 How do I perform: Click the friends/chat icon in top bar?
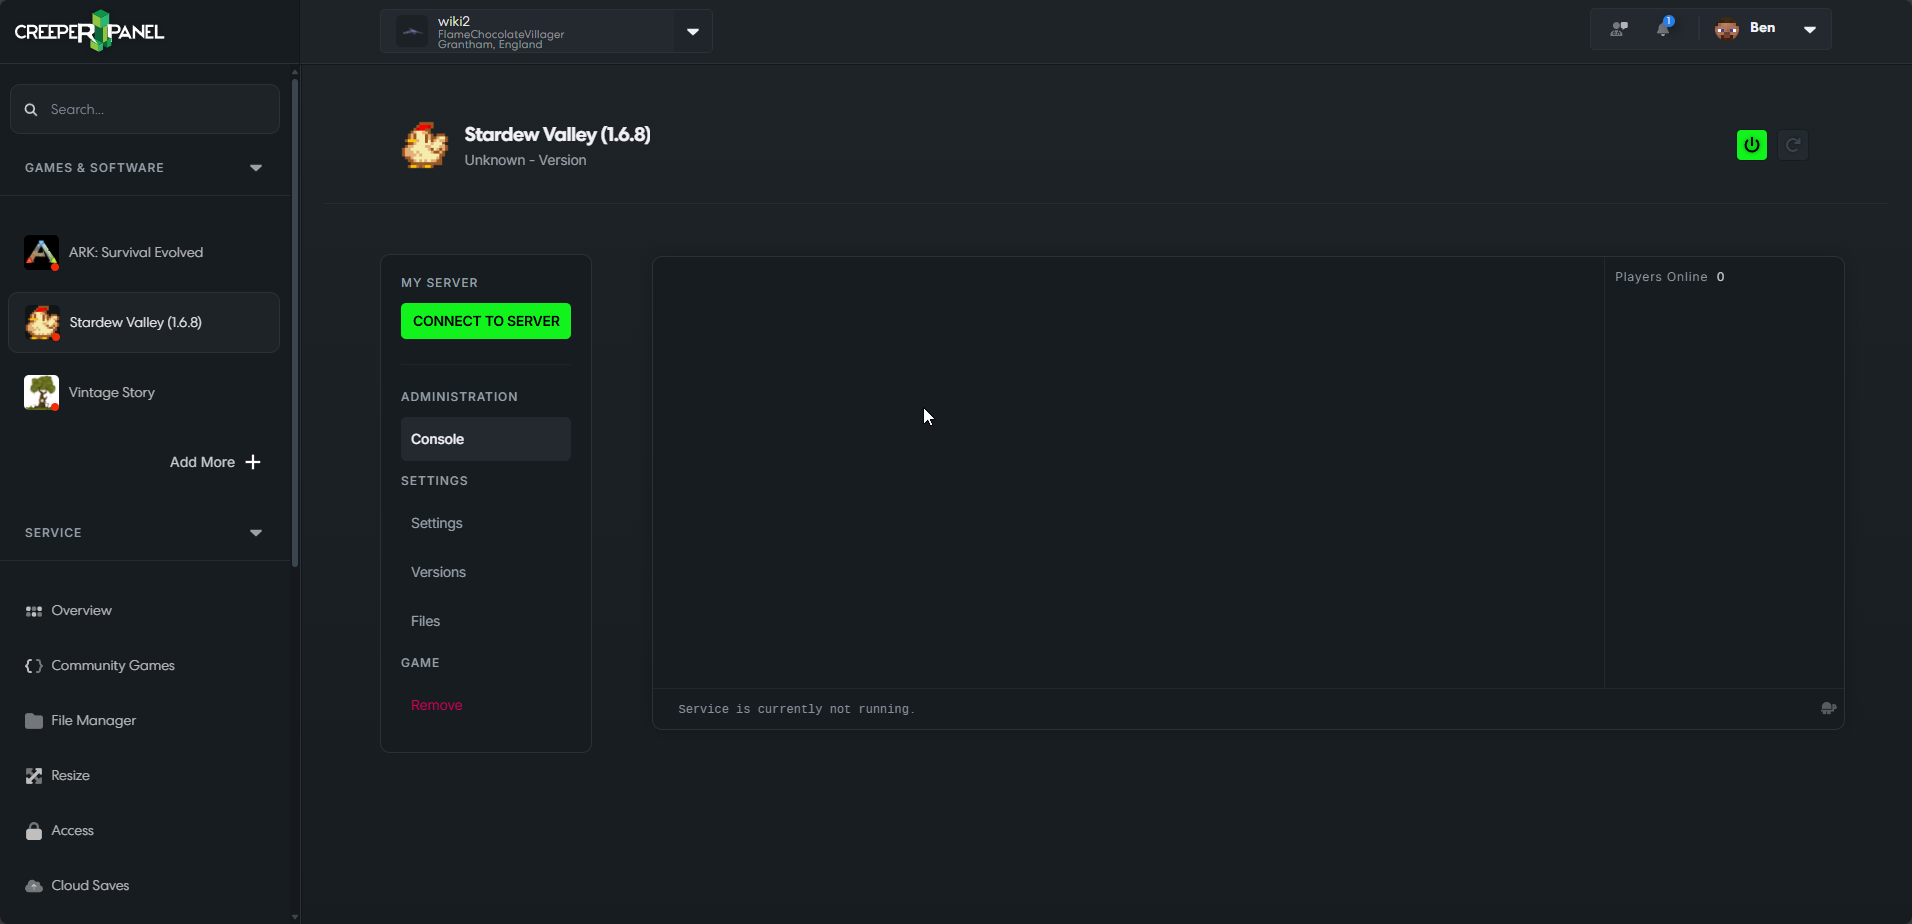pyautogui.click(x=1619, y=29)
